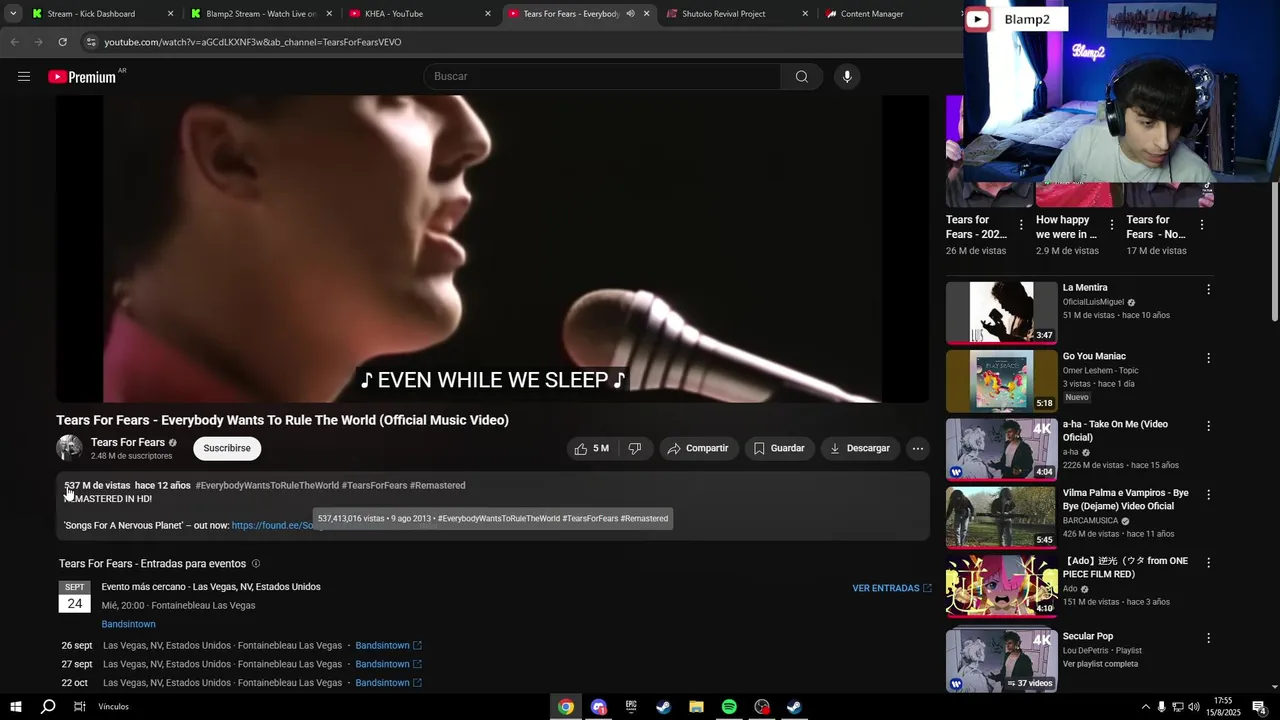Open options menu for La Mentira
Viewport: 1280px width, 720px height.
1208,289
